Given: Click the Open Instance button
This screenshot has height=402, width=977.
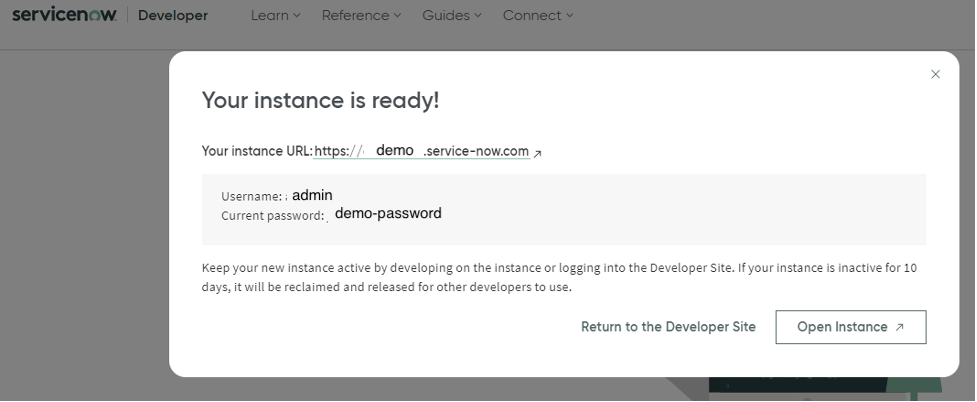Looking at the screenshot, I should click(851, 327).
